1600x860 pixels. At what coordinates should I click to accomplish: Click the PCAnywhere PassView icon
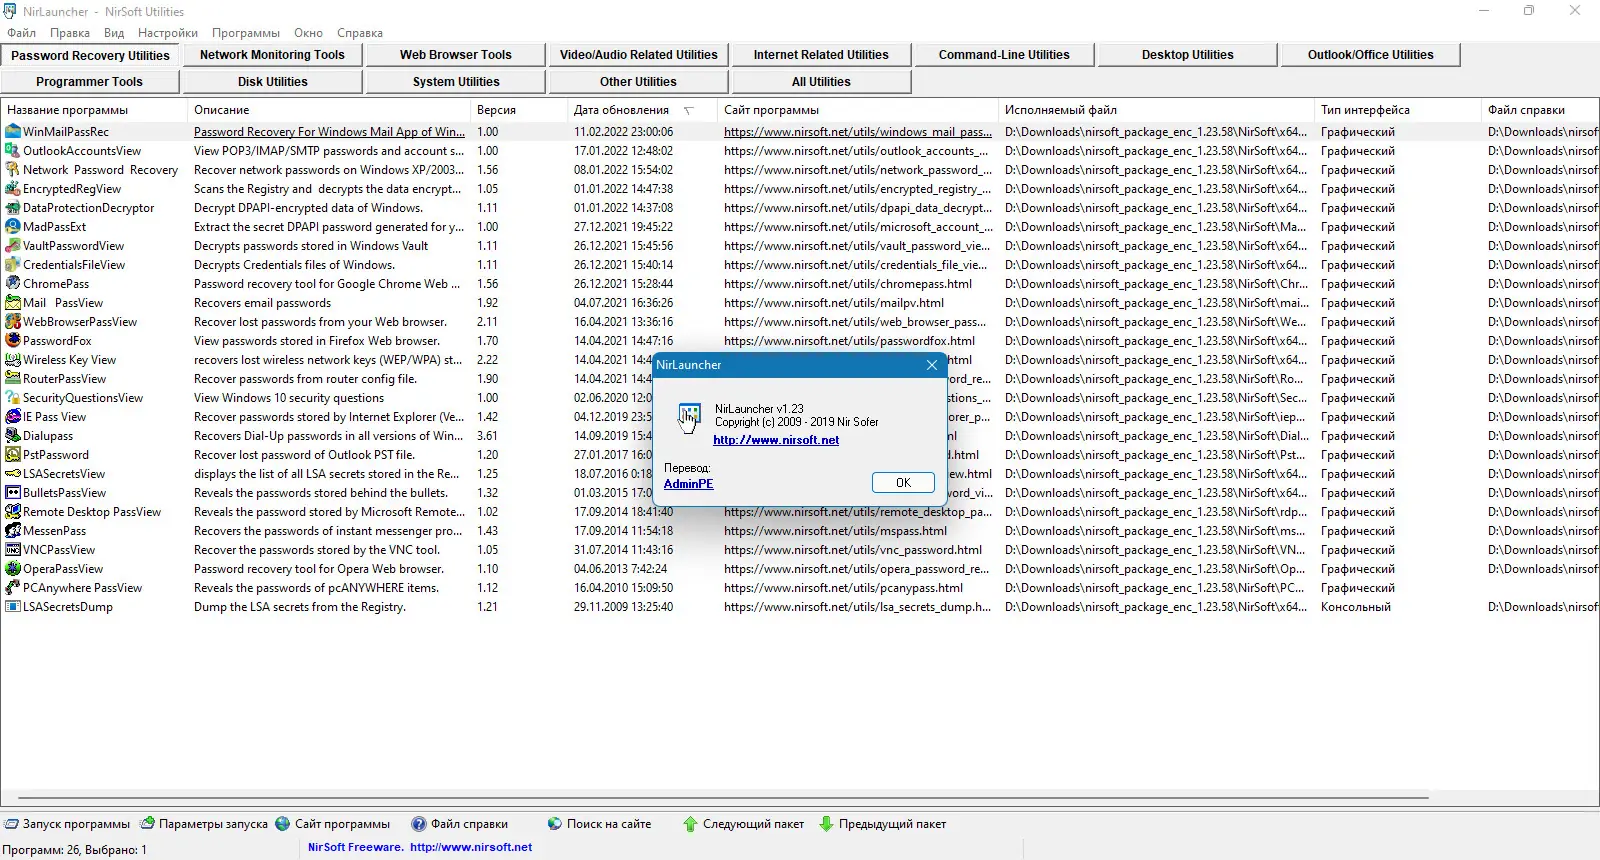coord(13,588)
